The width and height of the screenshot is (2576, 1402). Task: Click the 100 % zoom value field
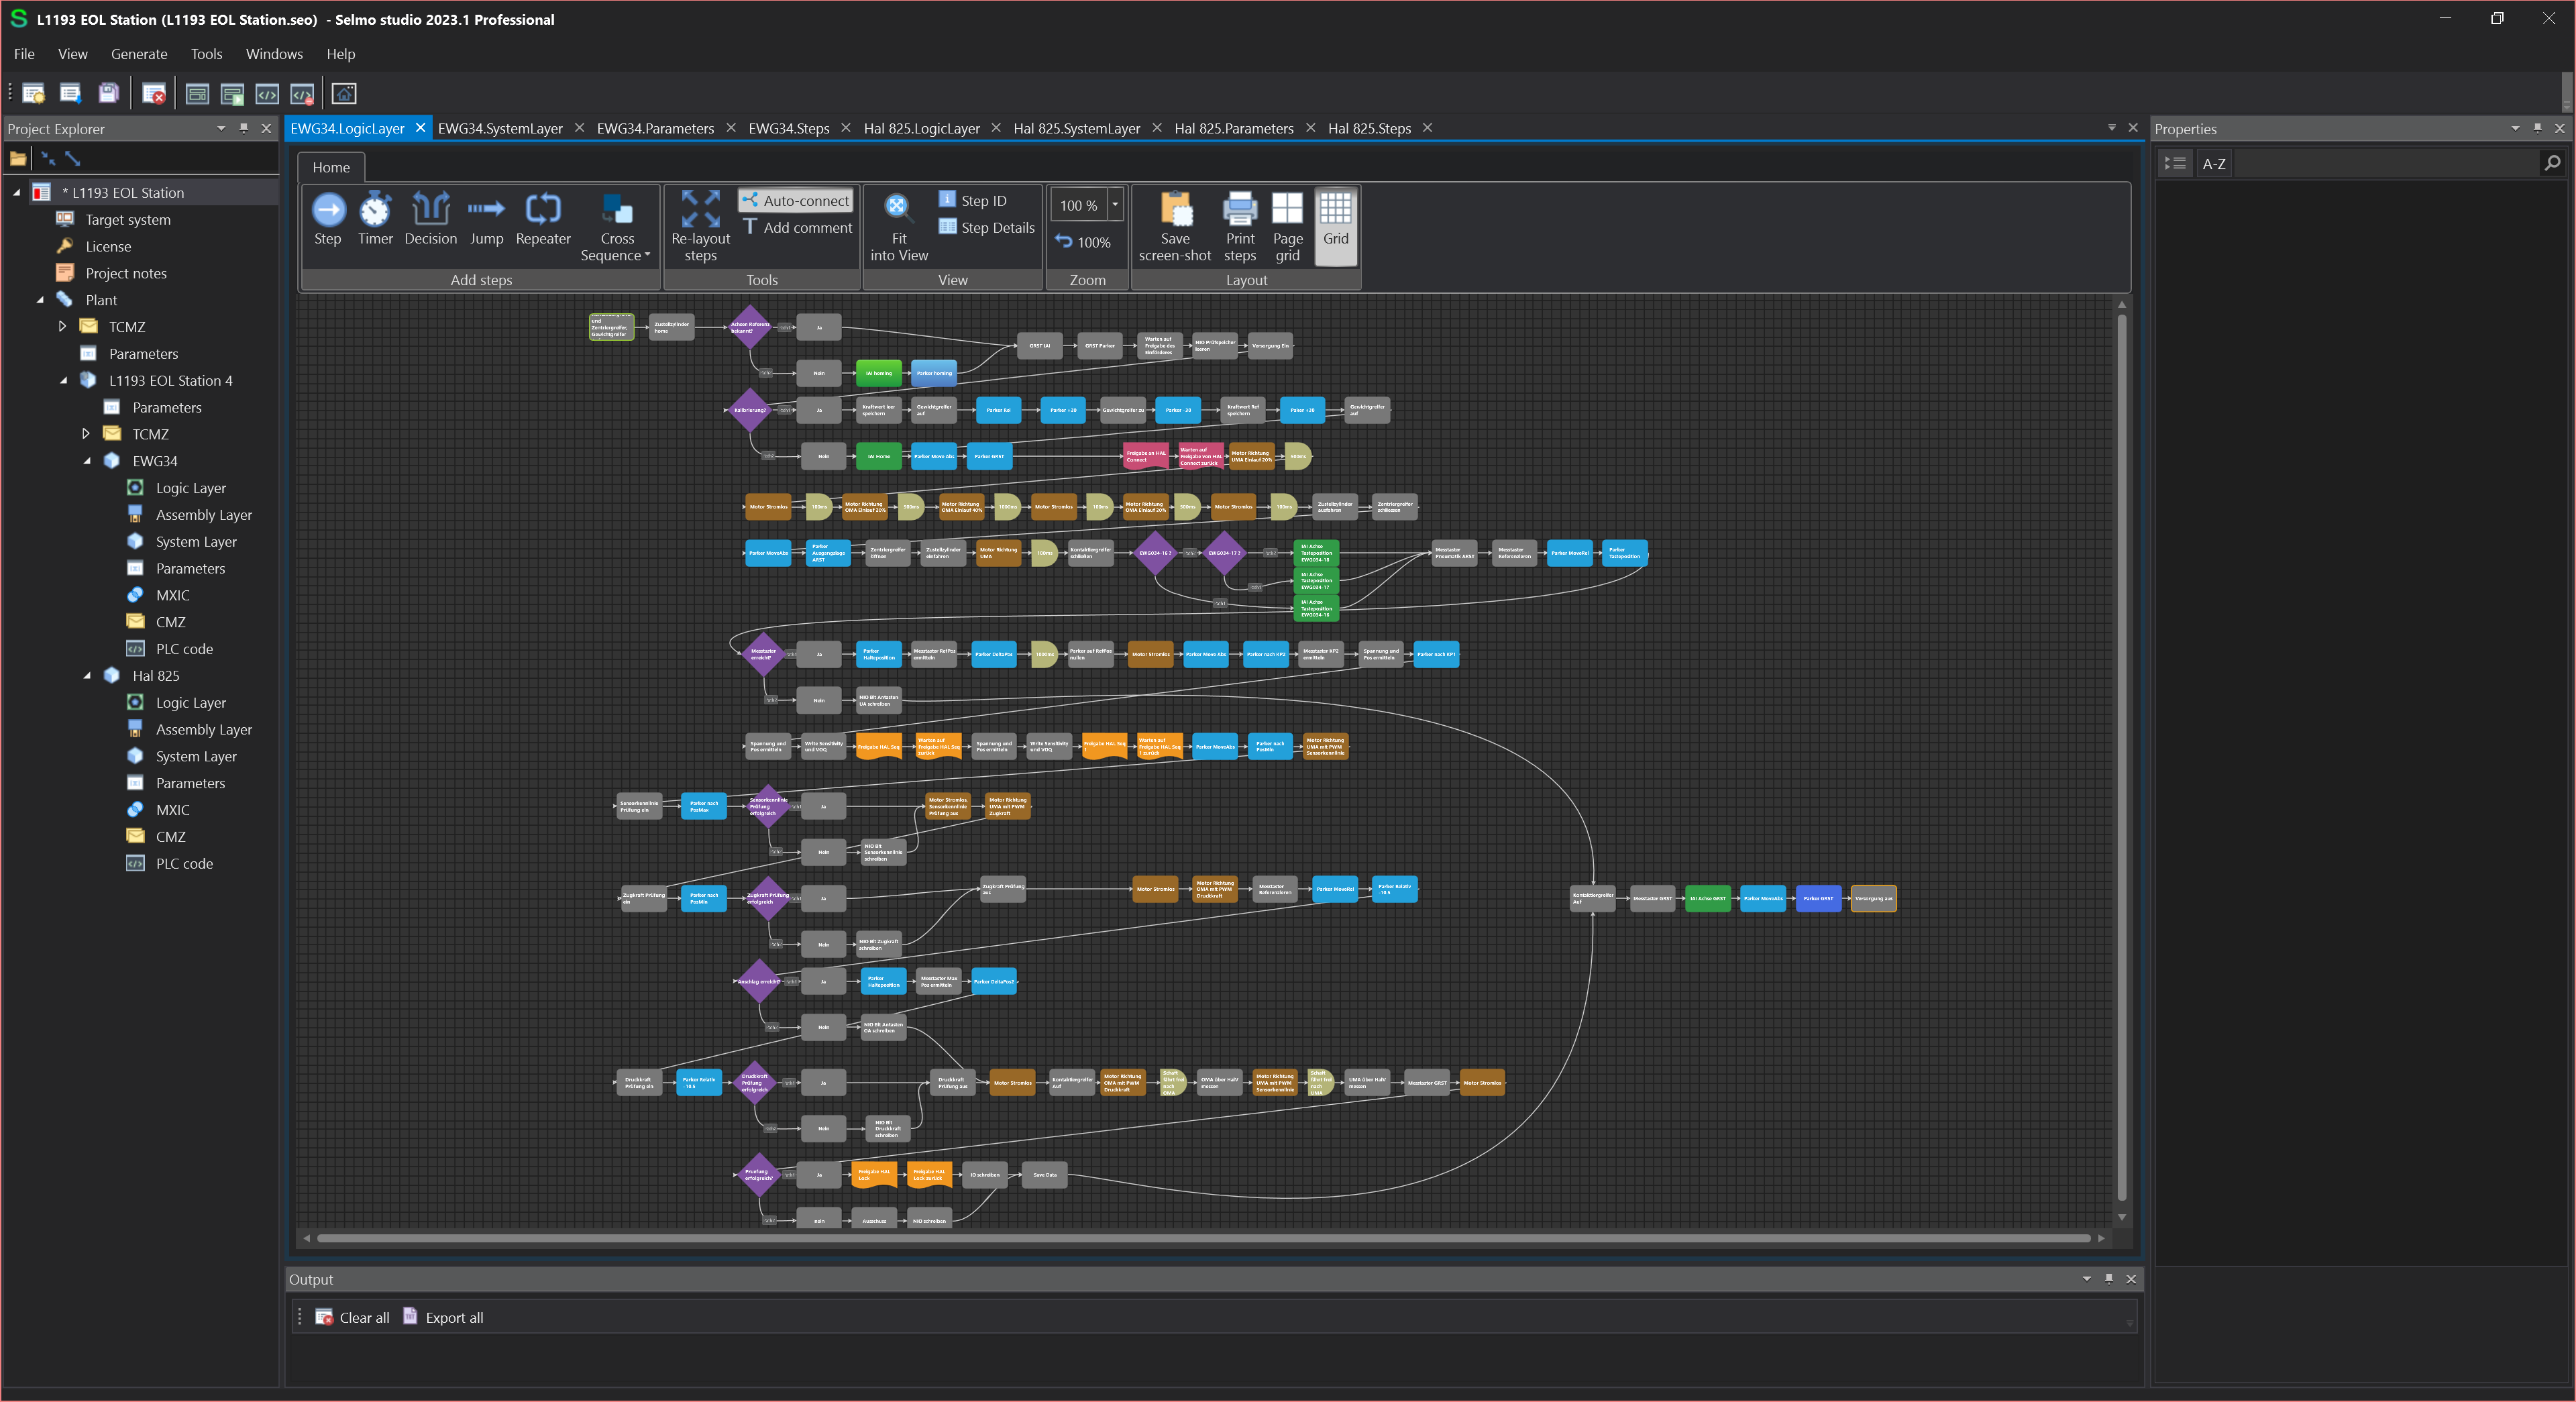(1079, 204)
